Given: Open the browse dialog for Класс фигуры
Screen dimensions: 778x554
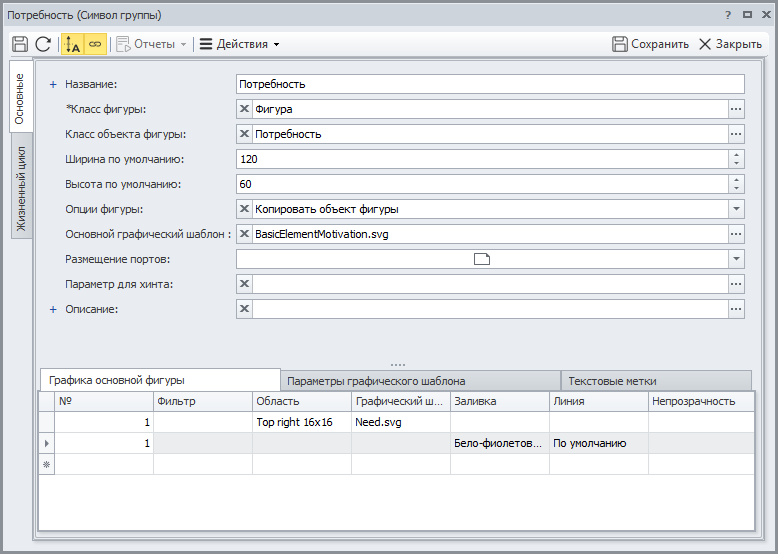Looking at the screenshot, I should click(x=736, y=109).
